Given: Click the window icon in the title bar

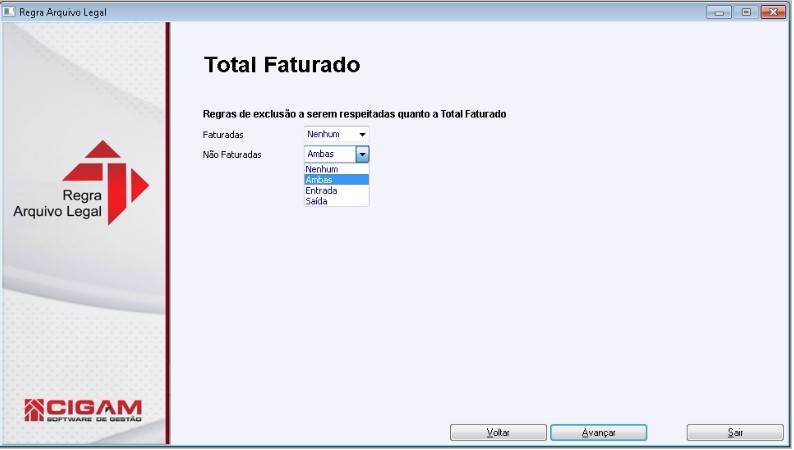Looking at the screenshot, I should click(x=9, y=11).
